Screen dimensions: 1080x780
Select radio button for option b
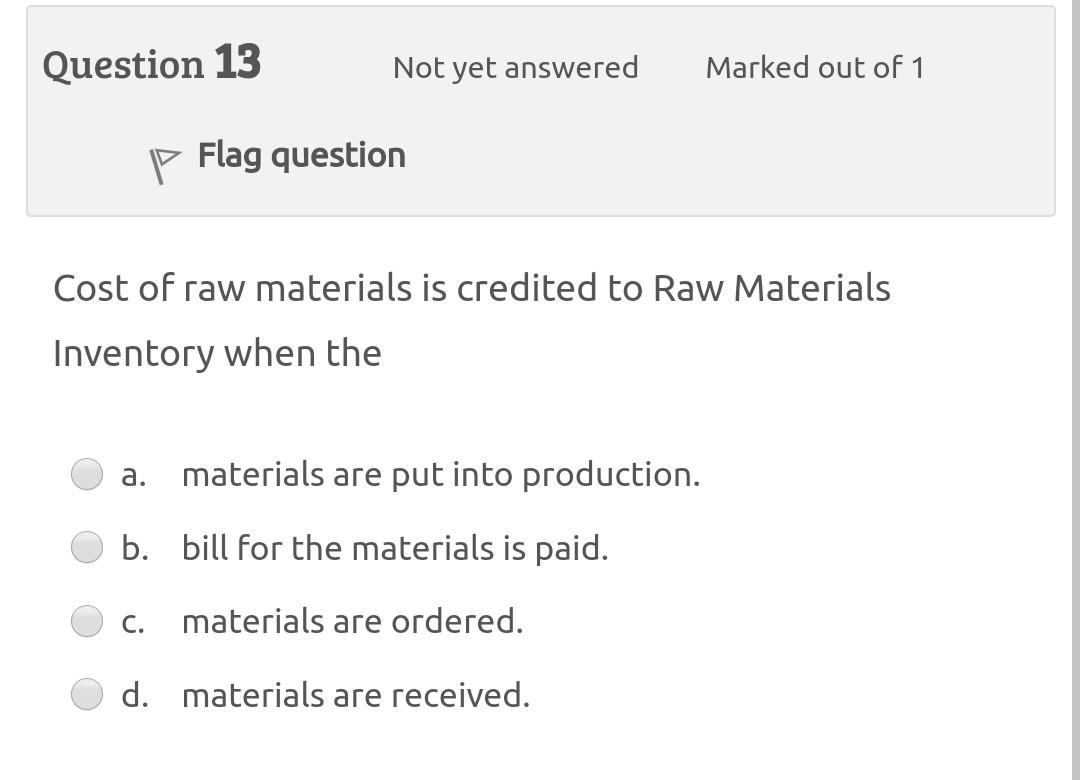(x=86, y=547)
